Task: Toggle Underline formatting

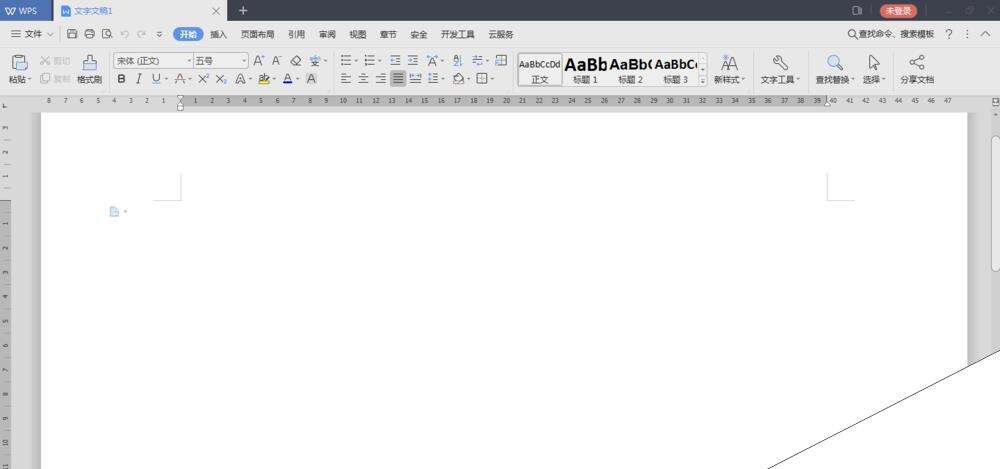Action: click(156, 79)
